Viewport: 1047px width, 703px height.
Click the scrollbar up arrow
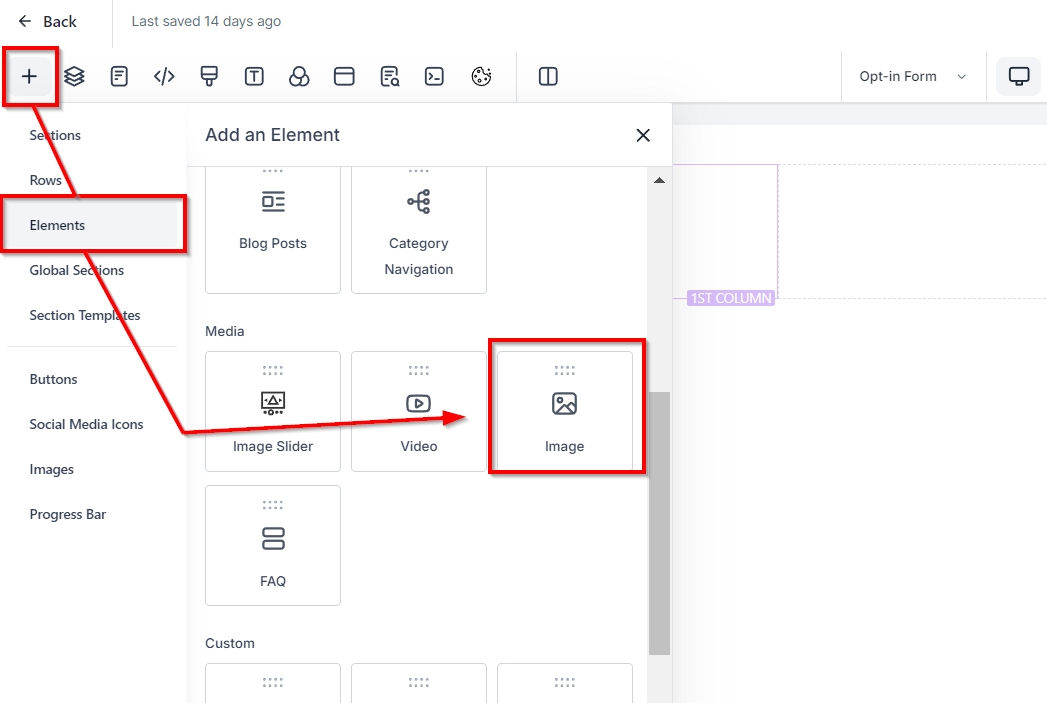[x=659, y=180]
